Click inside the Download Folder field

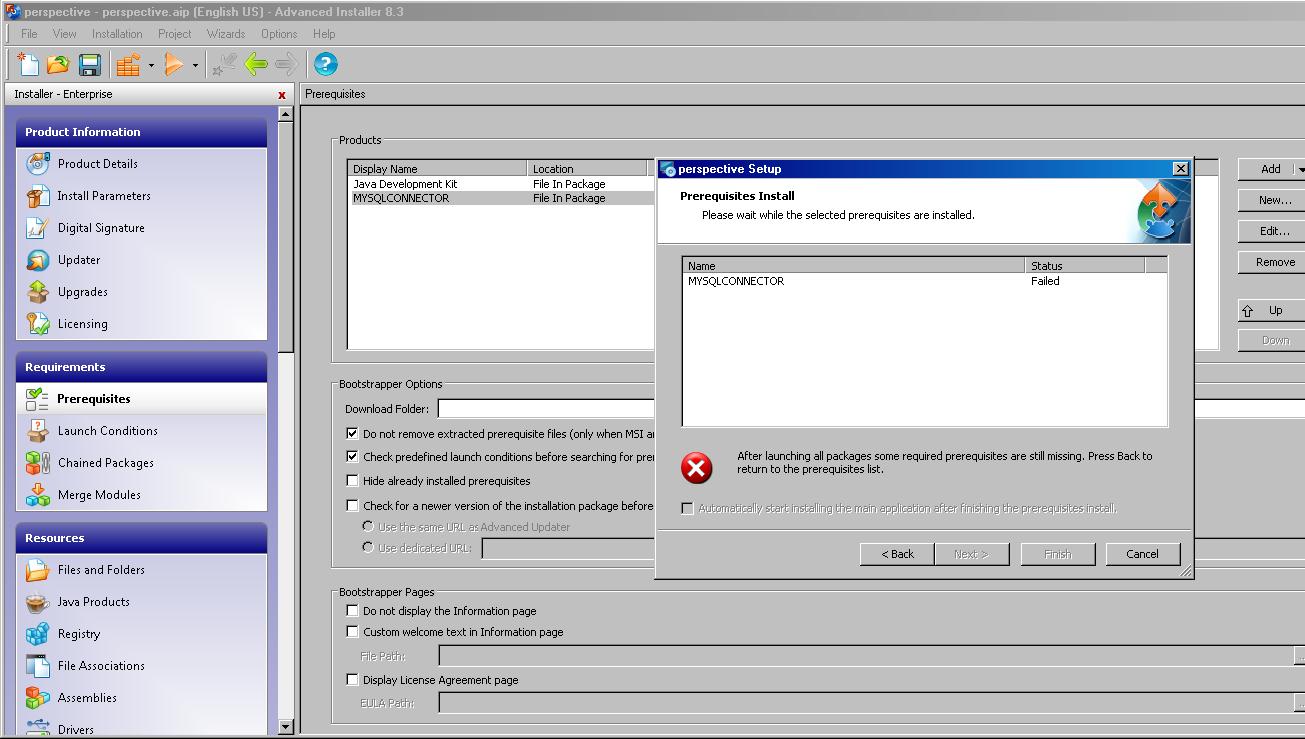545,408
